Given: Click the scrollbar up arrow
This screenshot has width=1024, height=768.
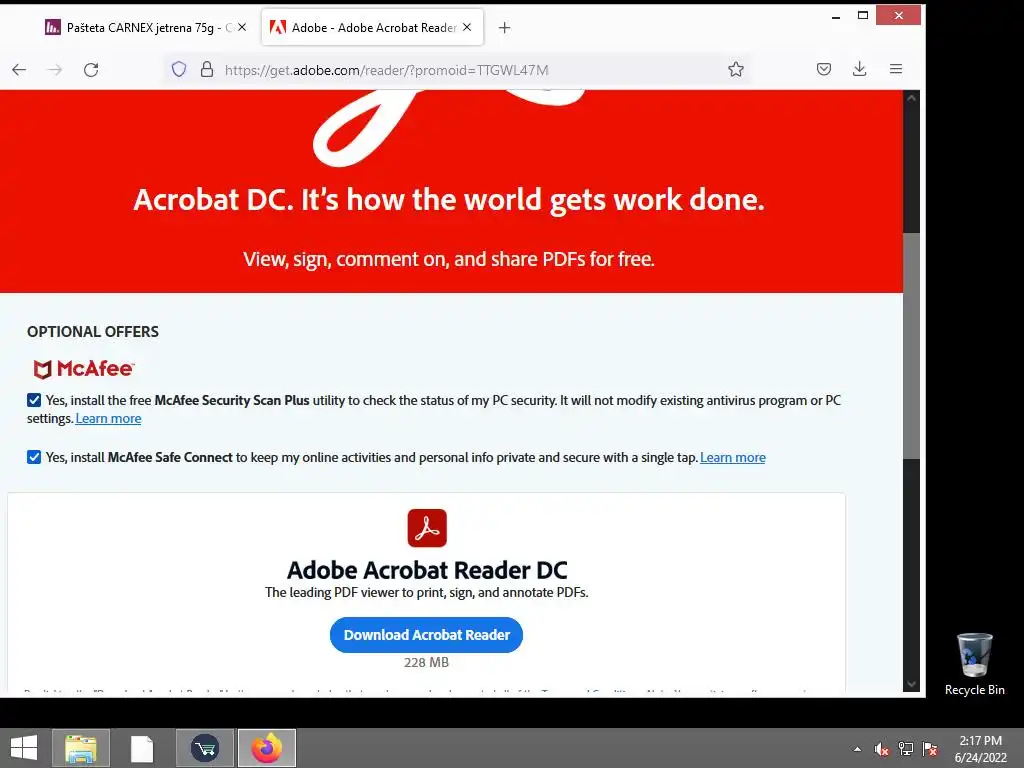Looking at the screenshot, I should pyautogui.click(x=911, y=98).
